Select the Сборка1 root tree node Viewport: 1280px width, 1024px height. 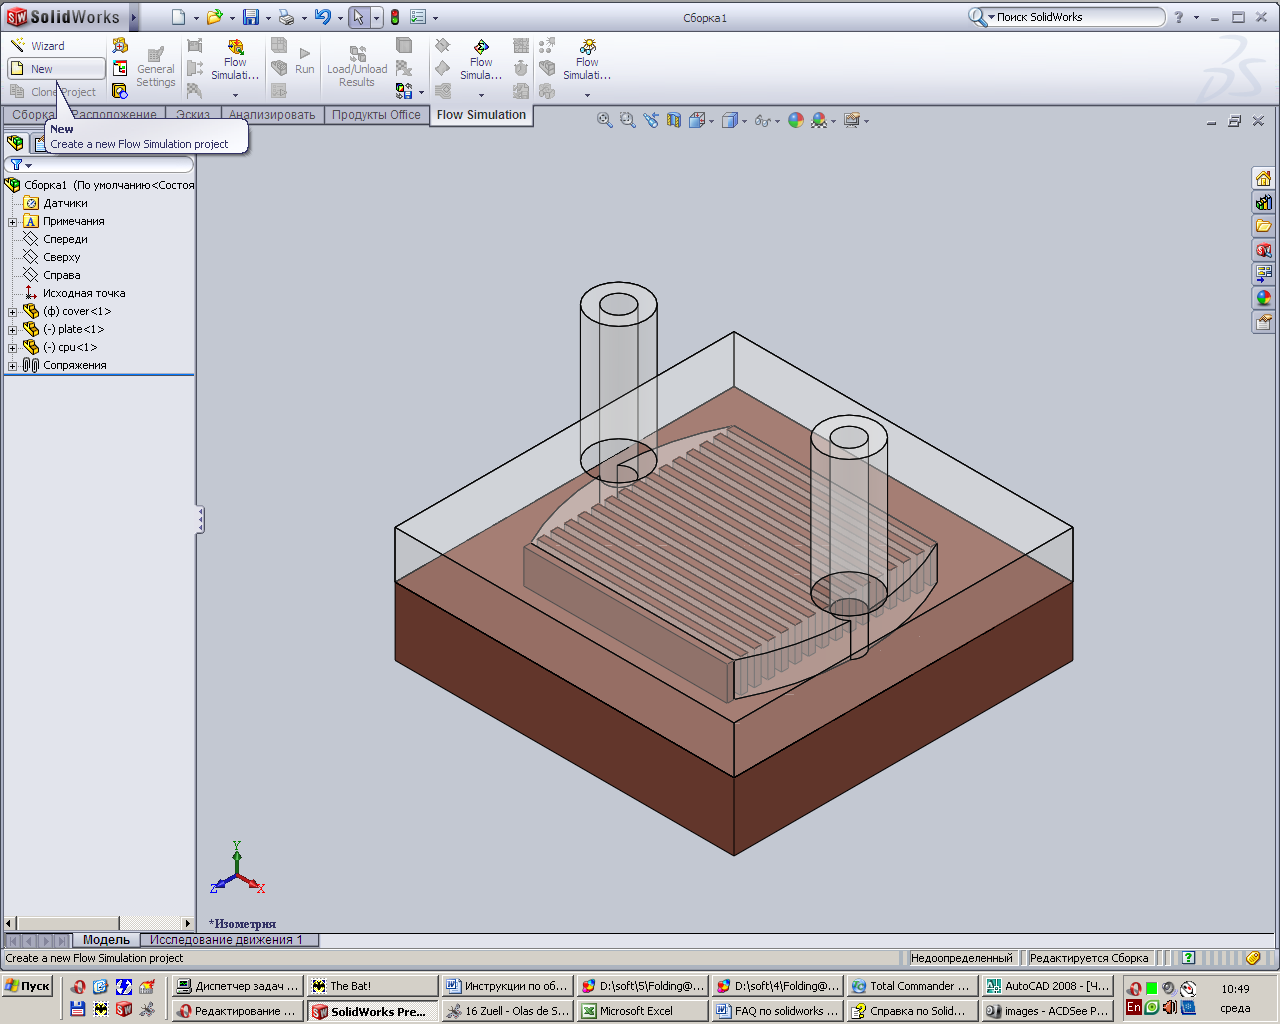[x=100, y=185]
